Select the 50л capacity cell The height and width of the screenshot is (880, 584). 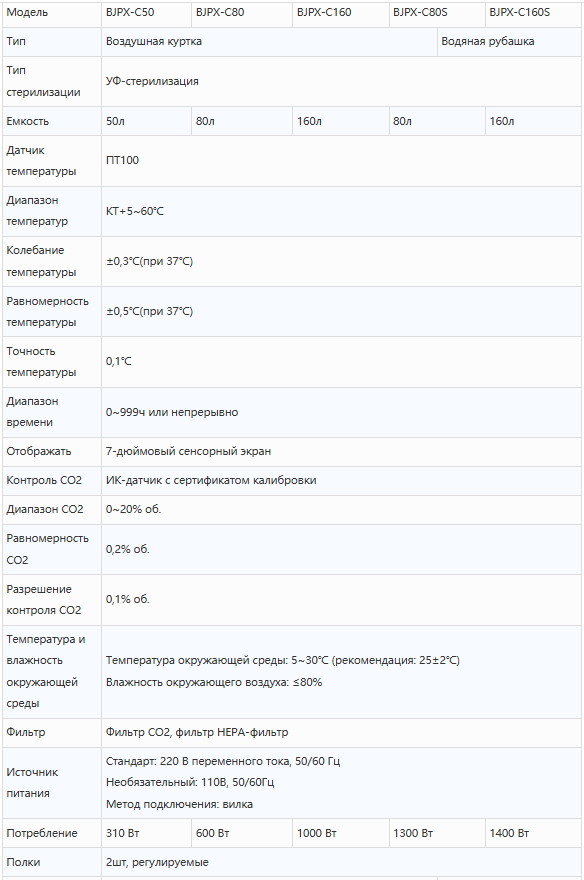tap(146, 121)
